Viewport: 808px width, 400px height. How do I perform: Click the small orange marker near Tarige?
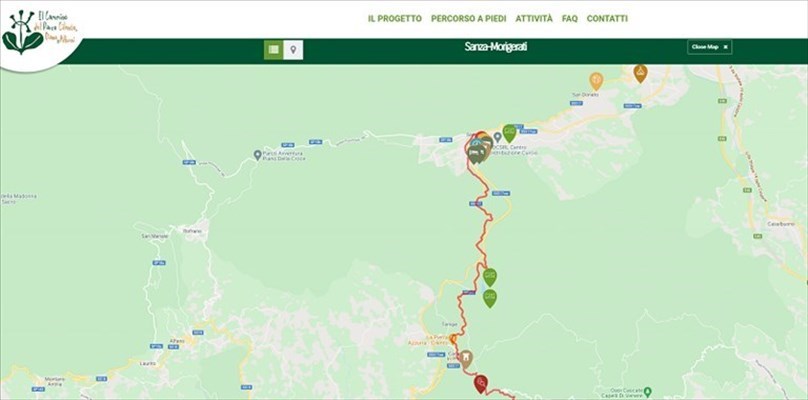coord(453,339)
